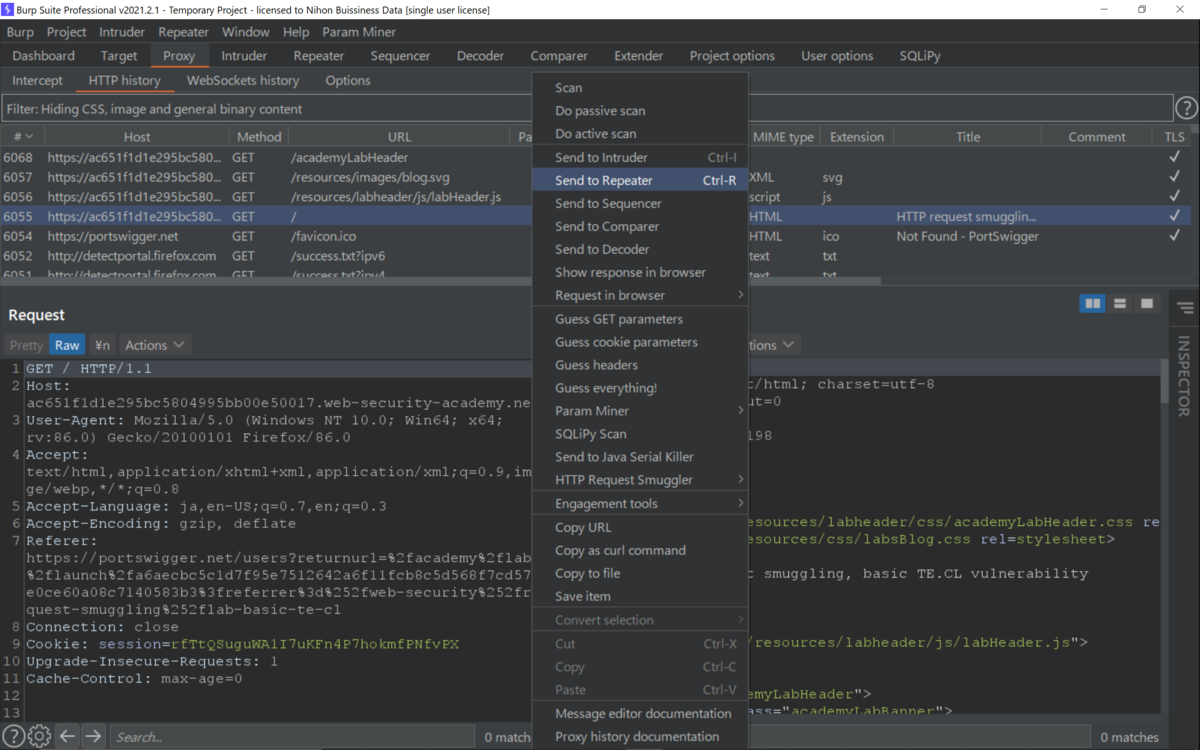
Task: Sort history by the Host column header
Action: tap(137, 137)
